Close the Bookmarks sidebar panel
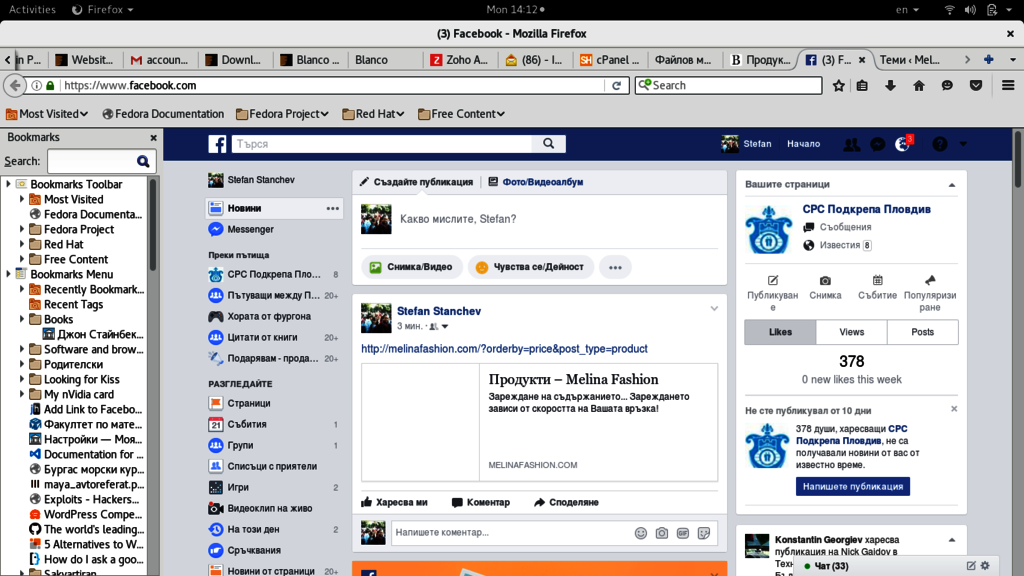Image resolution: width=1024 pixels, height=576 pixels. 153,138
